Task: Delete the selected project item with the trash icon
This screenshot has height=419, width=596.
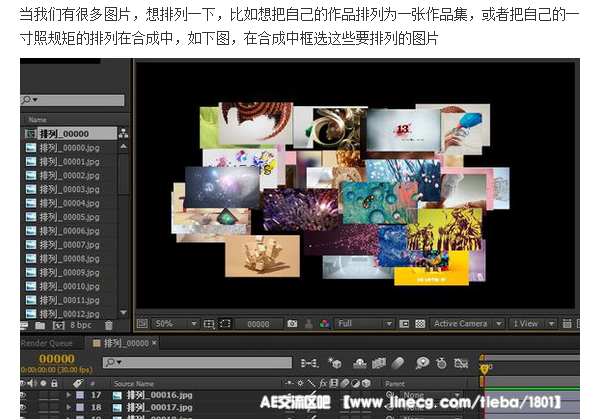Action: click(109, 325)
